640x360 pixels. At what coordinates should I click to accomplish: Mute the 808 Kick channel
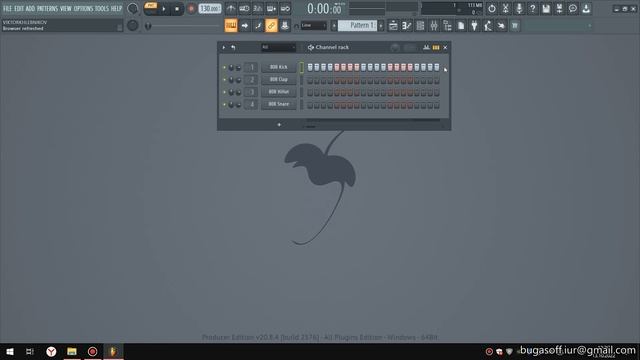224,67
